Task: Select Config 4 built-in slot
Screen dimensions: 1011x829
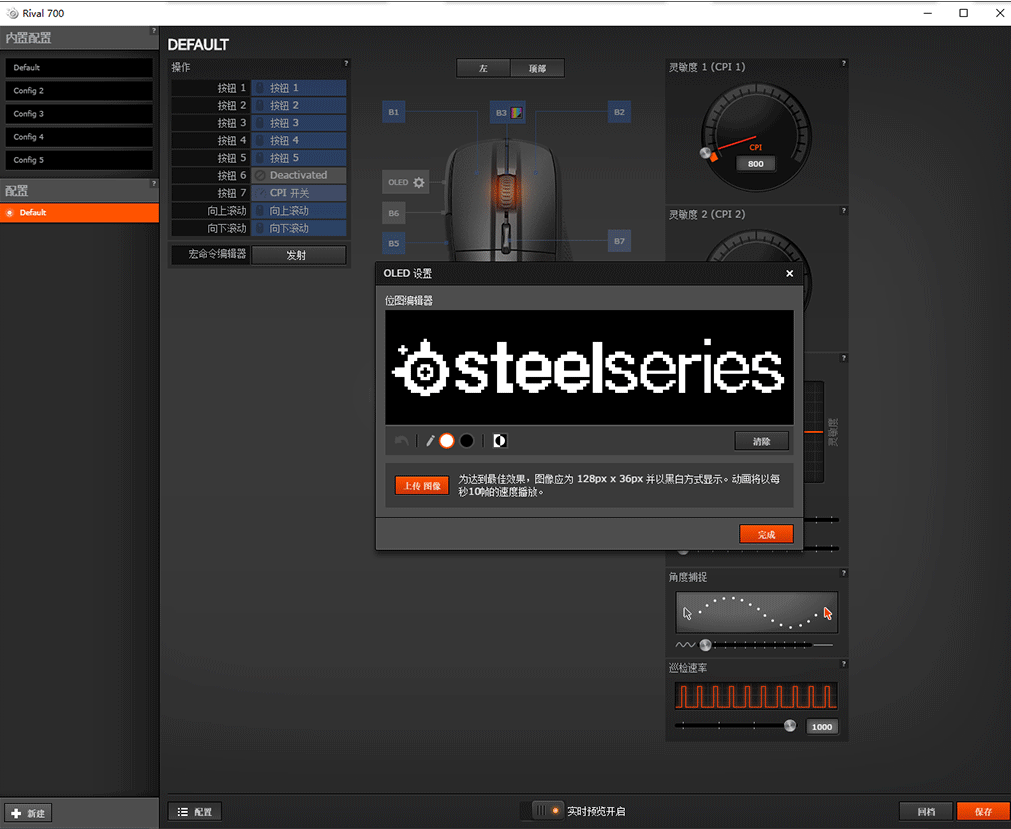Action: tap(79, 137)
